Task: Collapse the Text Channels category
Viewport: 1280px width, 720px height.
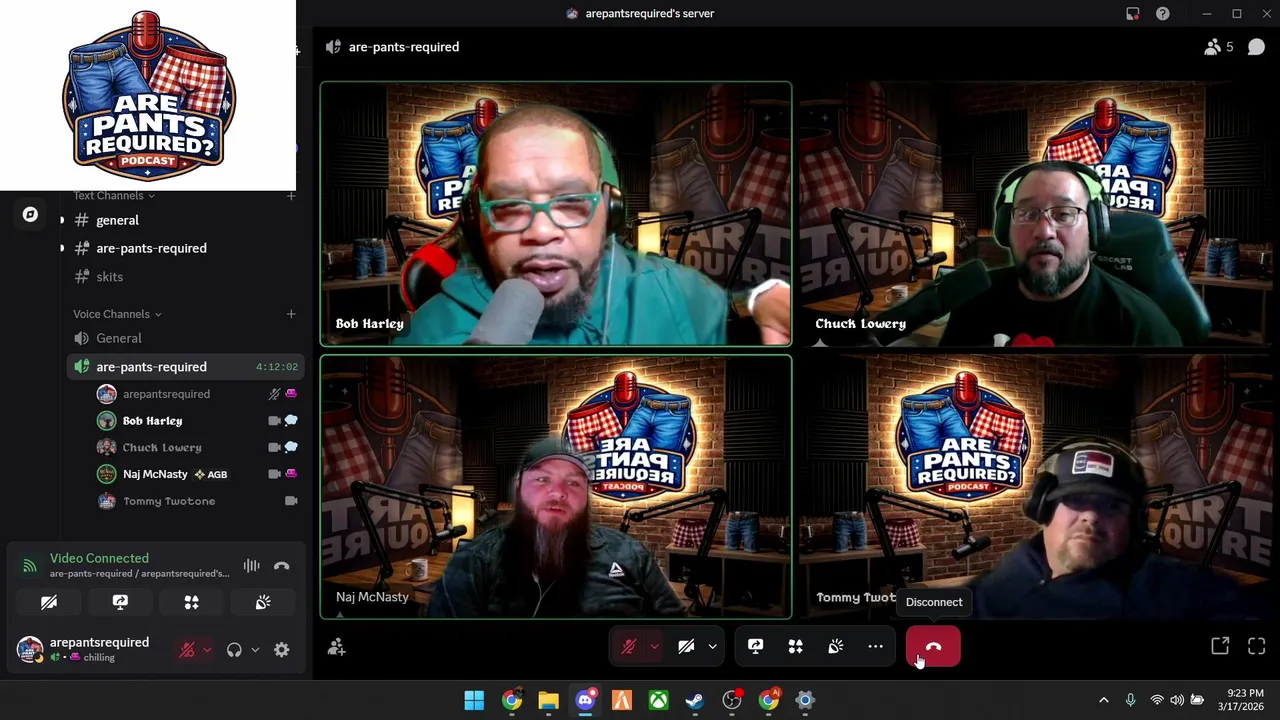Action: 114,195
